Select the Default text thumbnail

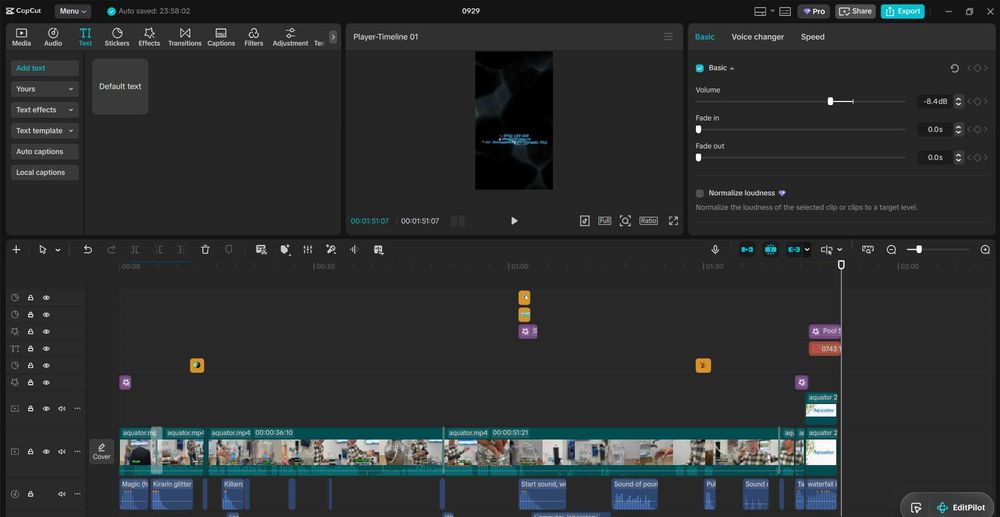point(120,87)
